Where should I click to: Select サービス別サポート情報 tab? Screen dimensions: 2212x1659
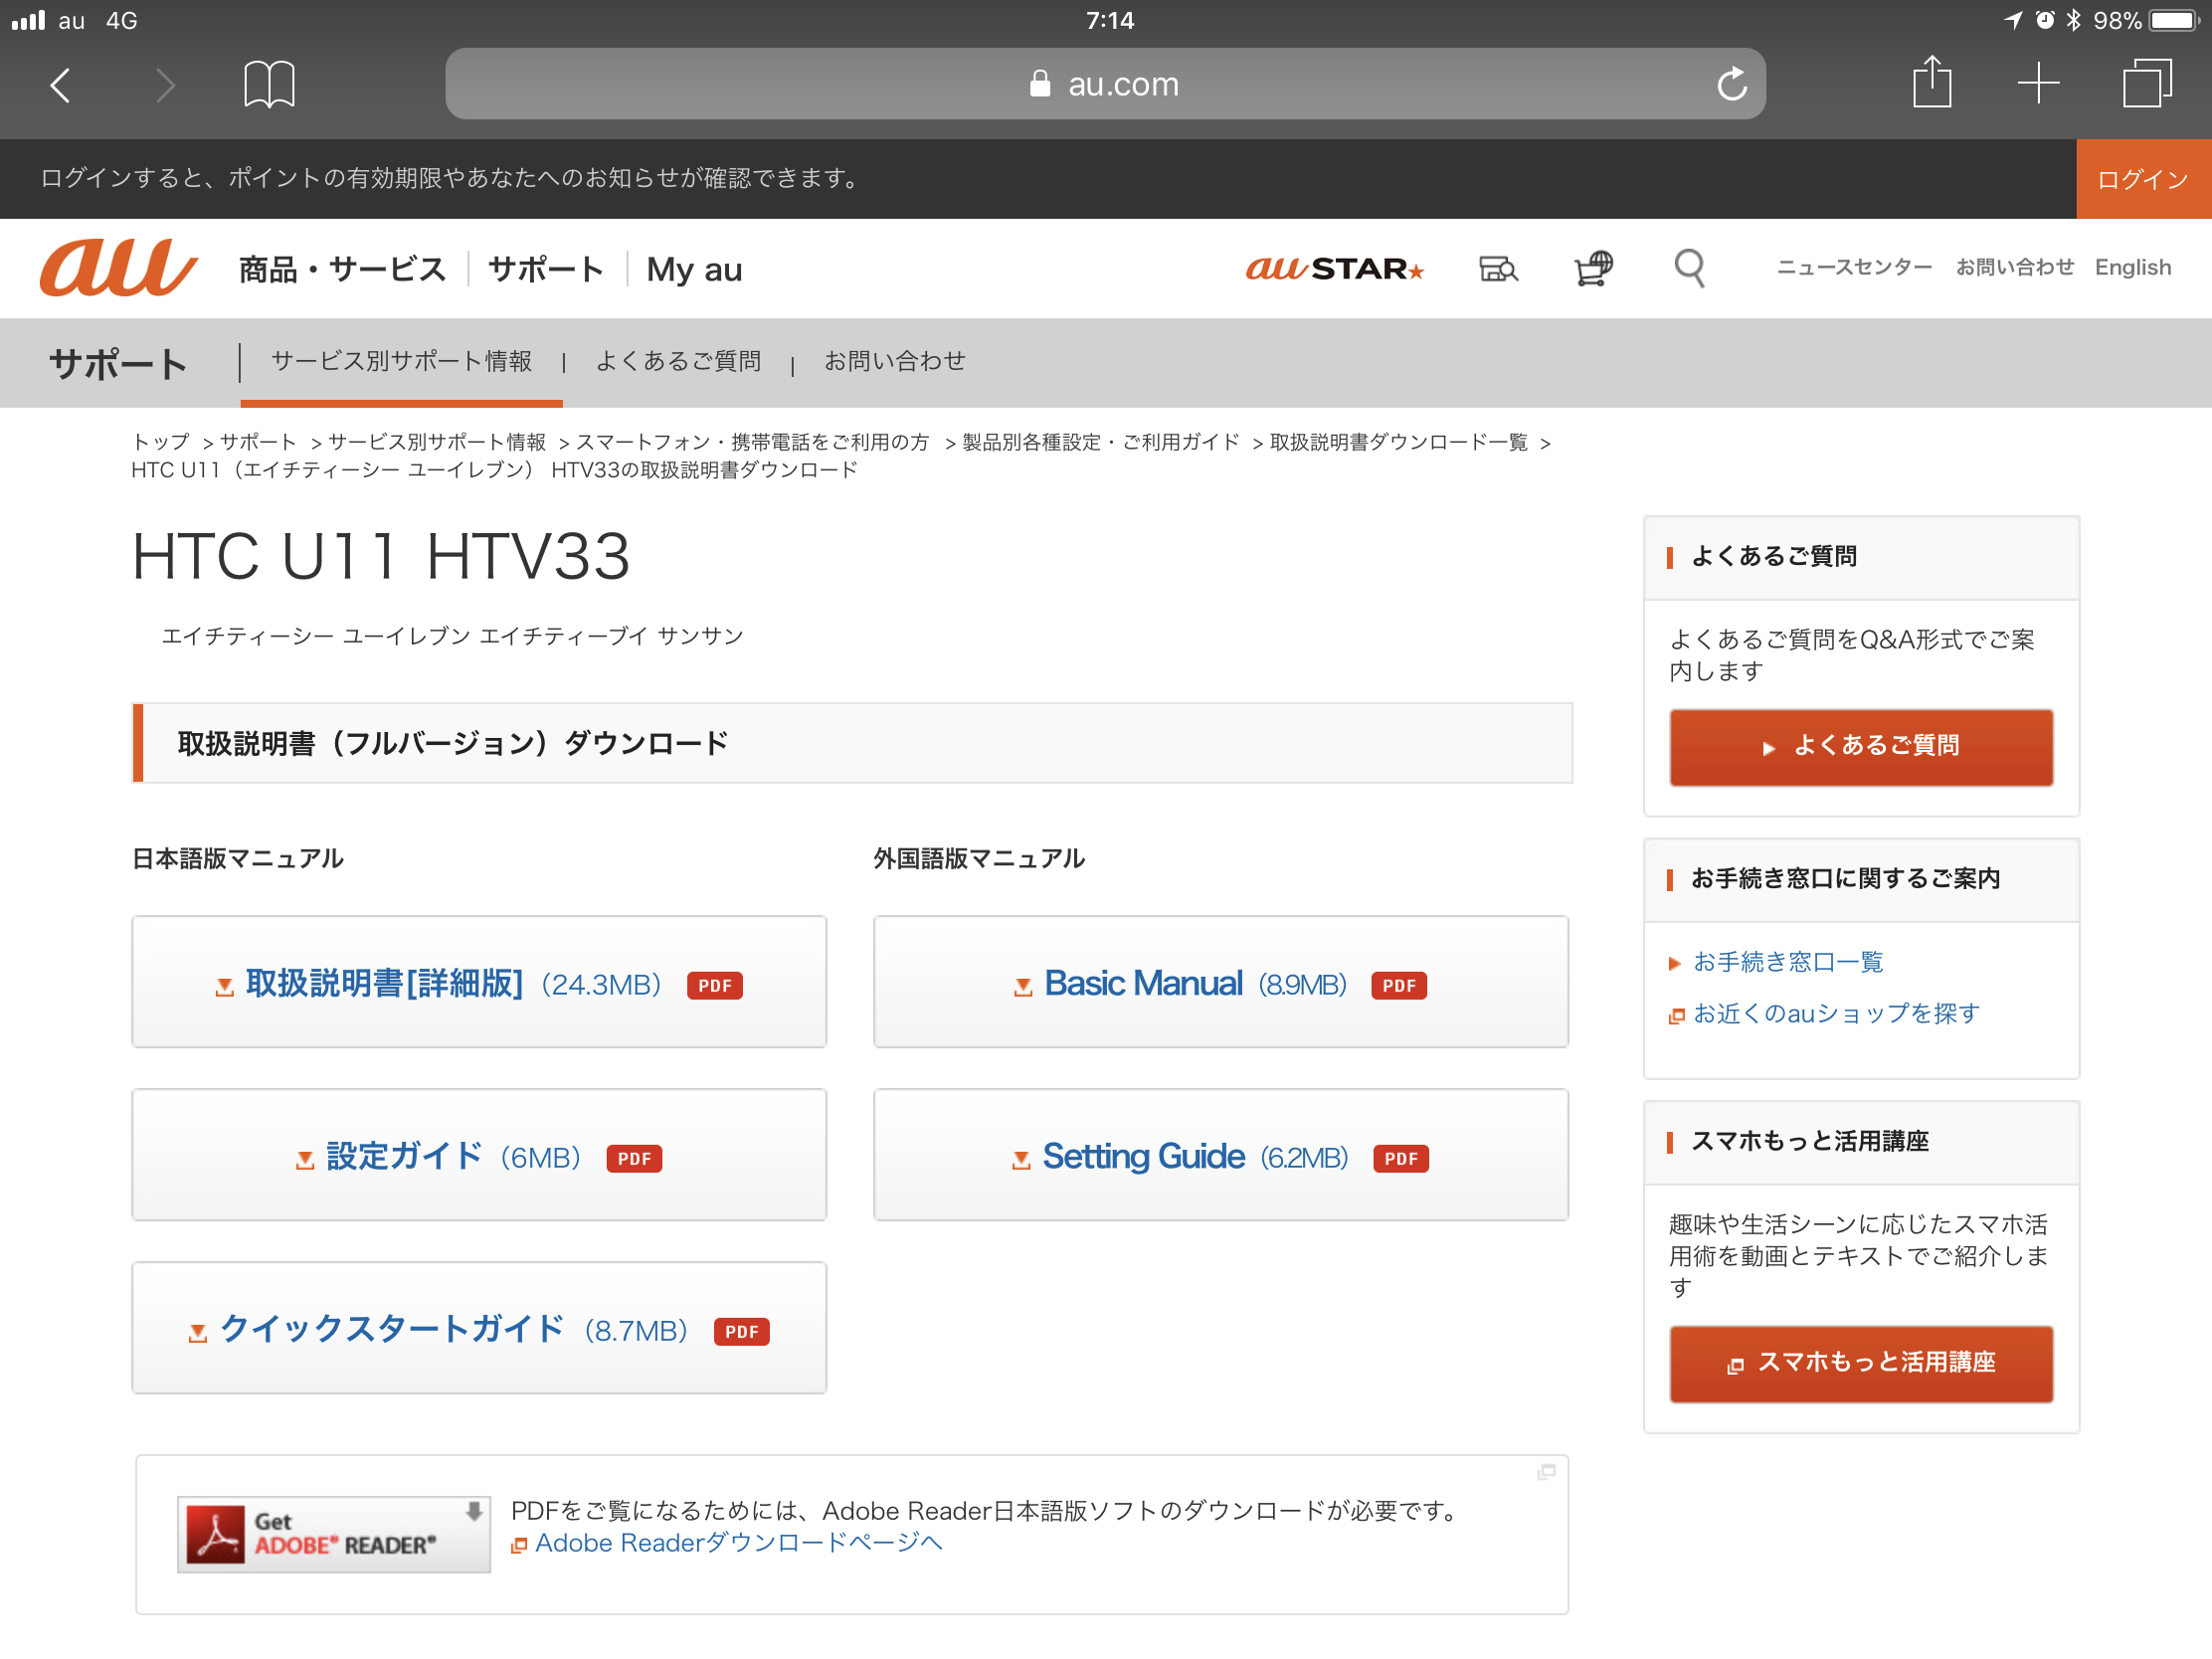tap(401, 361)
